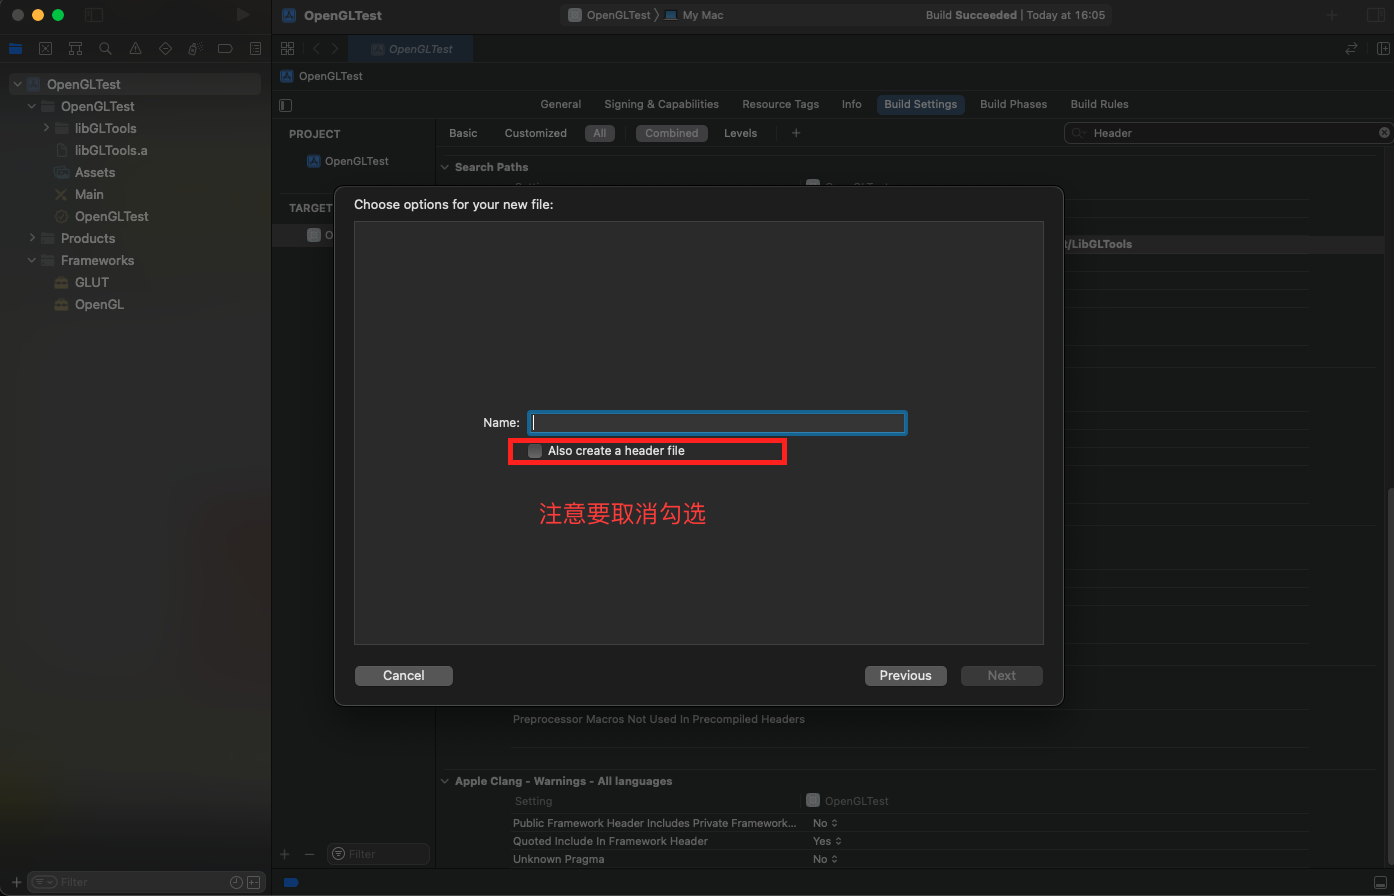Toggle the inspectors panel at top right

pos(1375,15)
